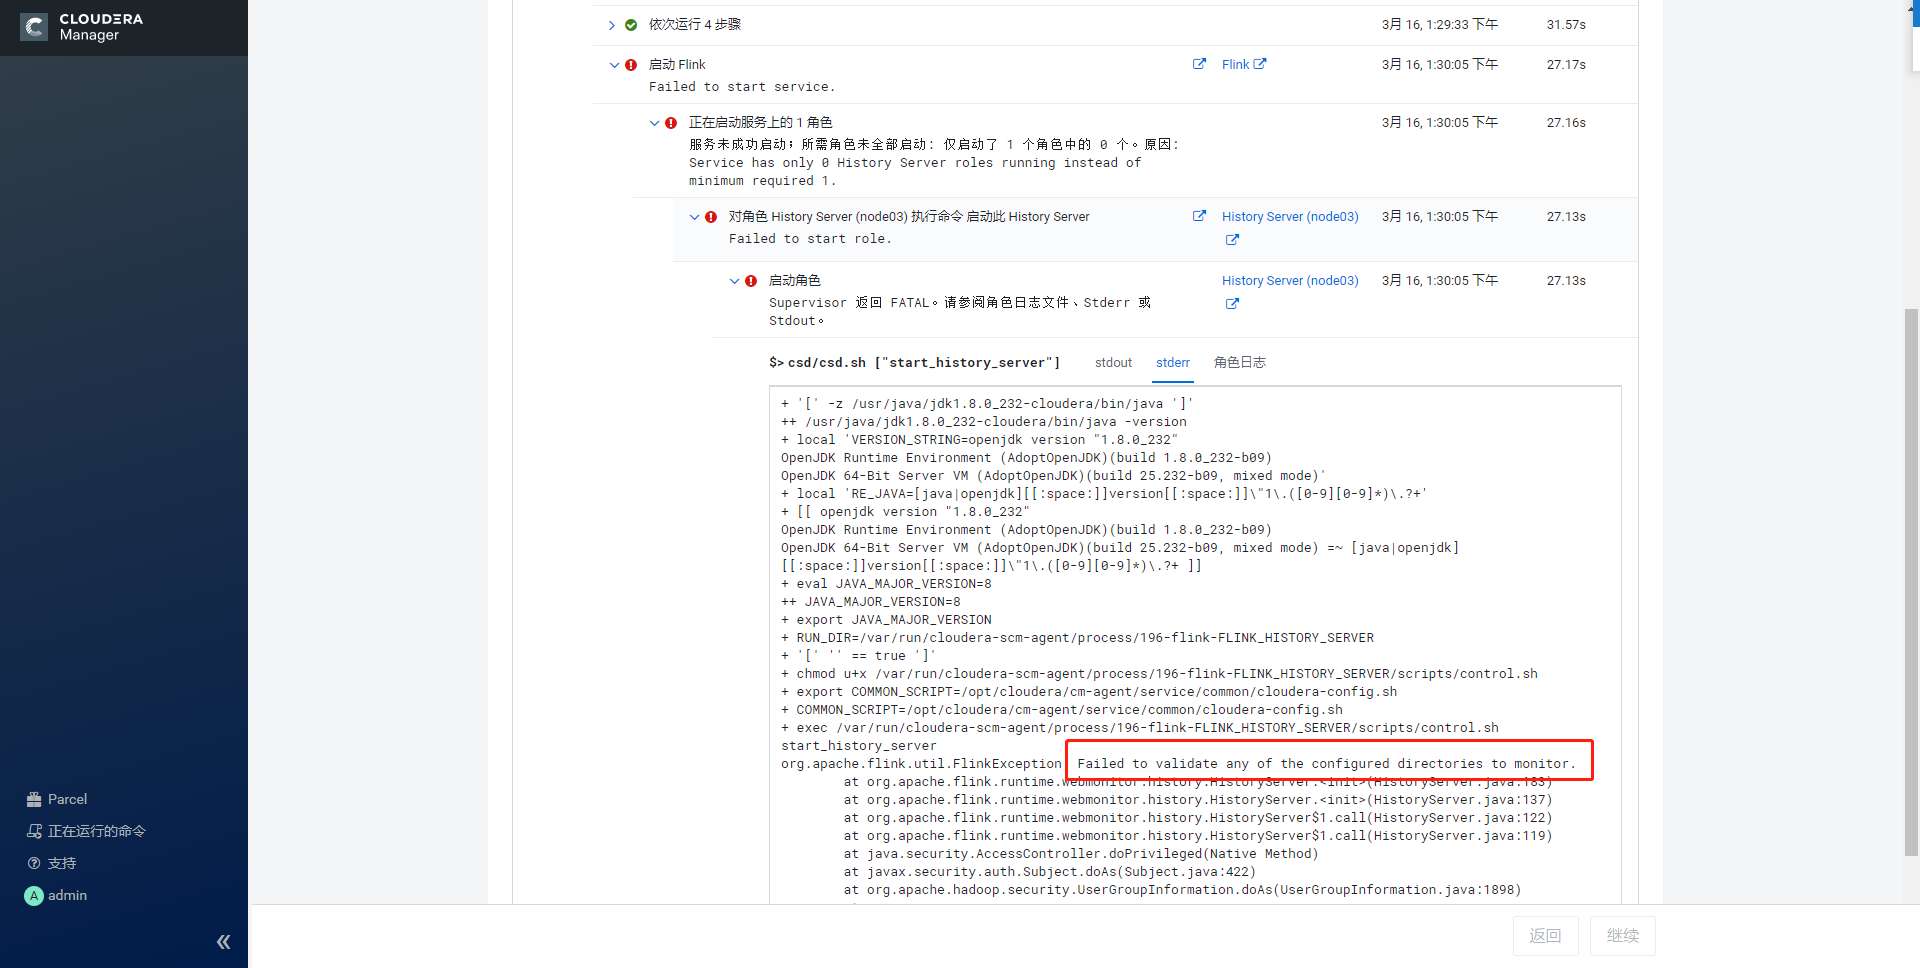Open History Server (node03) link in 启动角色 row
Viewport: 1920px width, 968px height.
(1290, 281)
